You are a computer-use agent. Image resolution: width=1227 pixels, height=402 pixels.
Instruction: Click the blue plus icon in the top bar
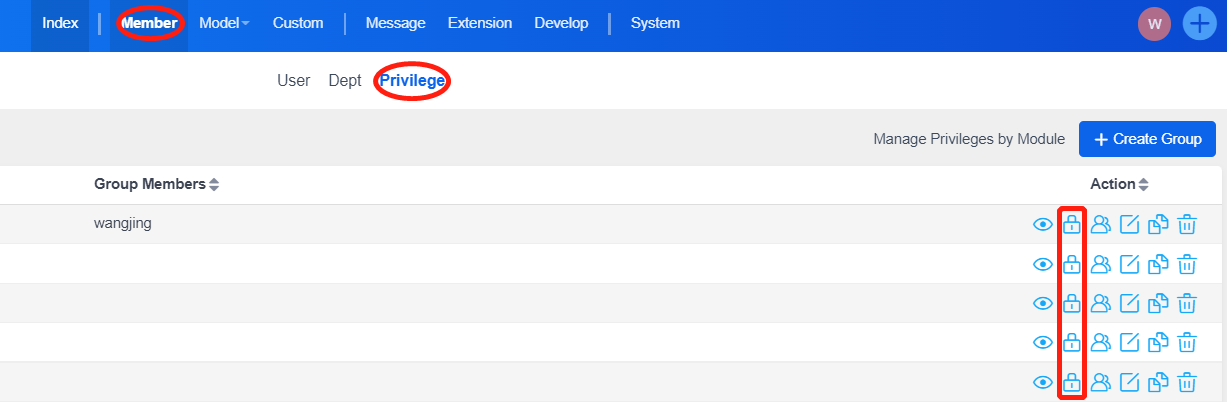[1199, 23]
